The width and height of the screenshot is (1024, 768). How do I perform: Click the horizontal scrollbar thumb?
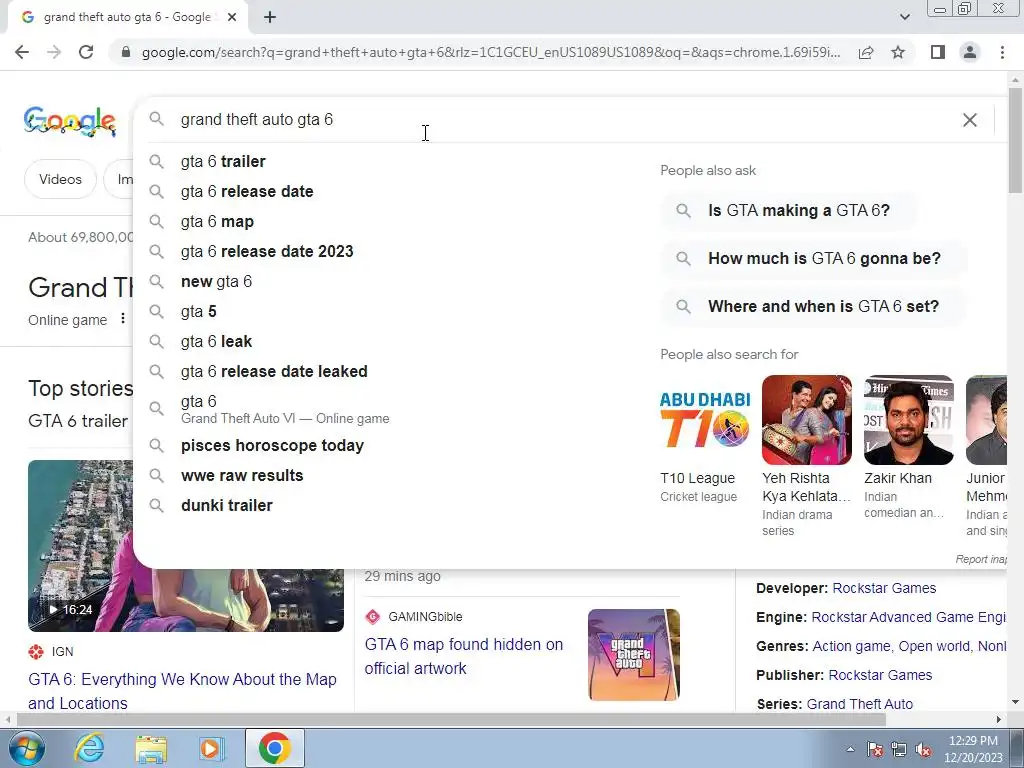tap(451, 720)
